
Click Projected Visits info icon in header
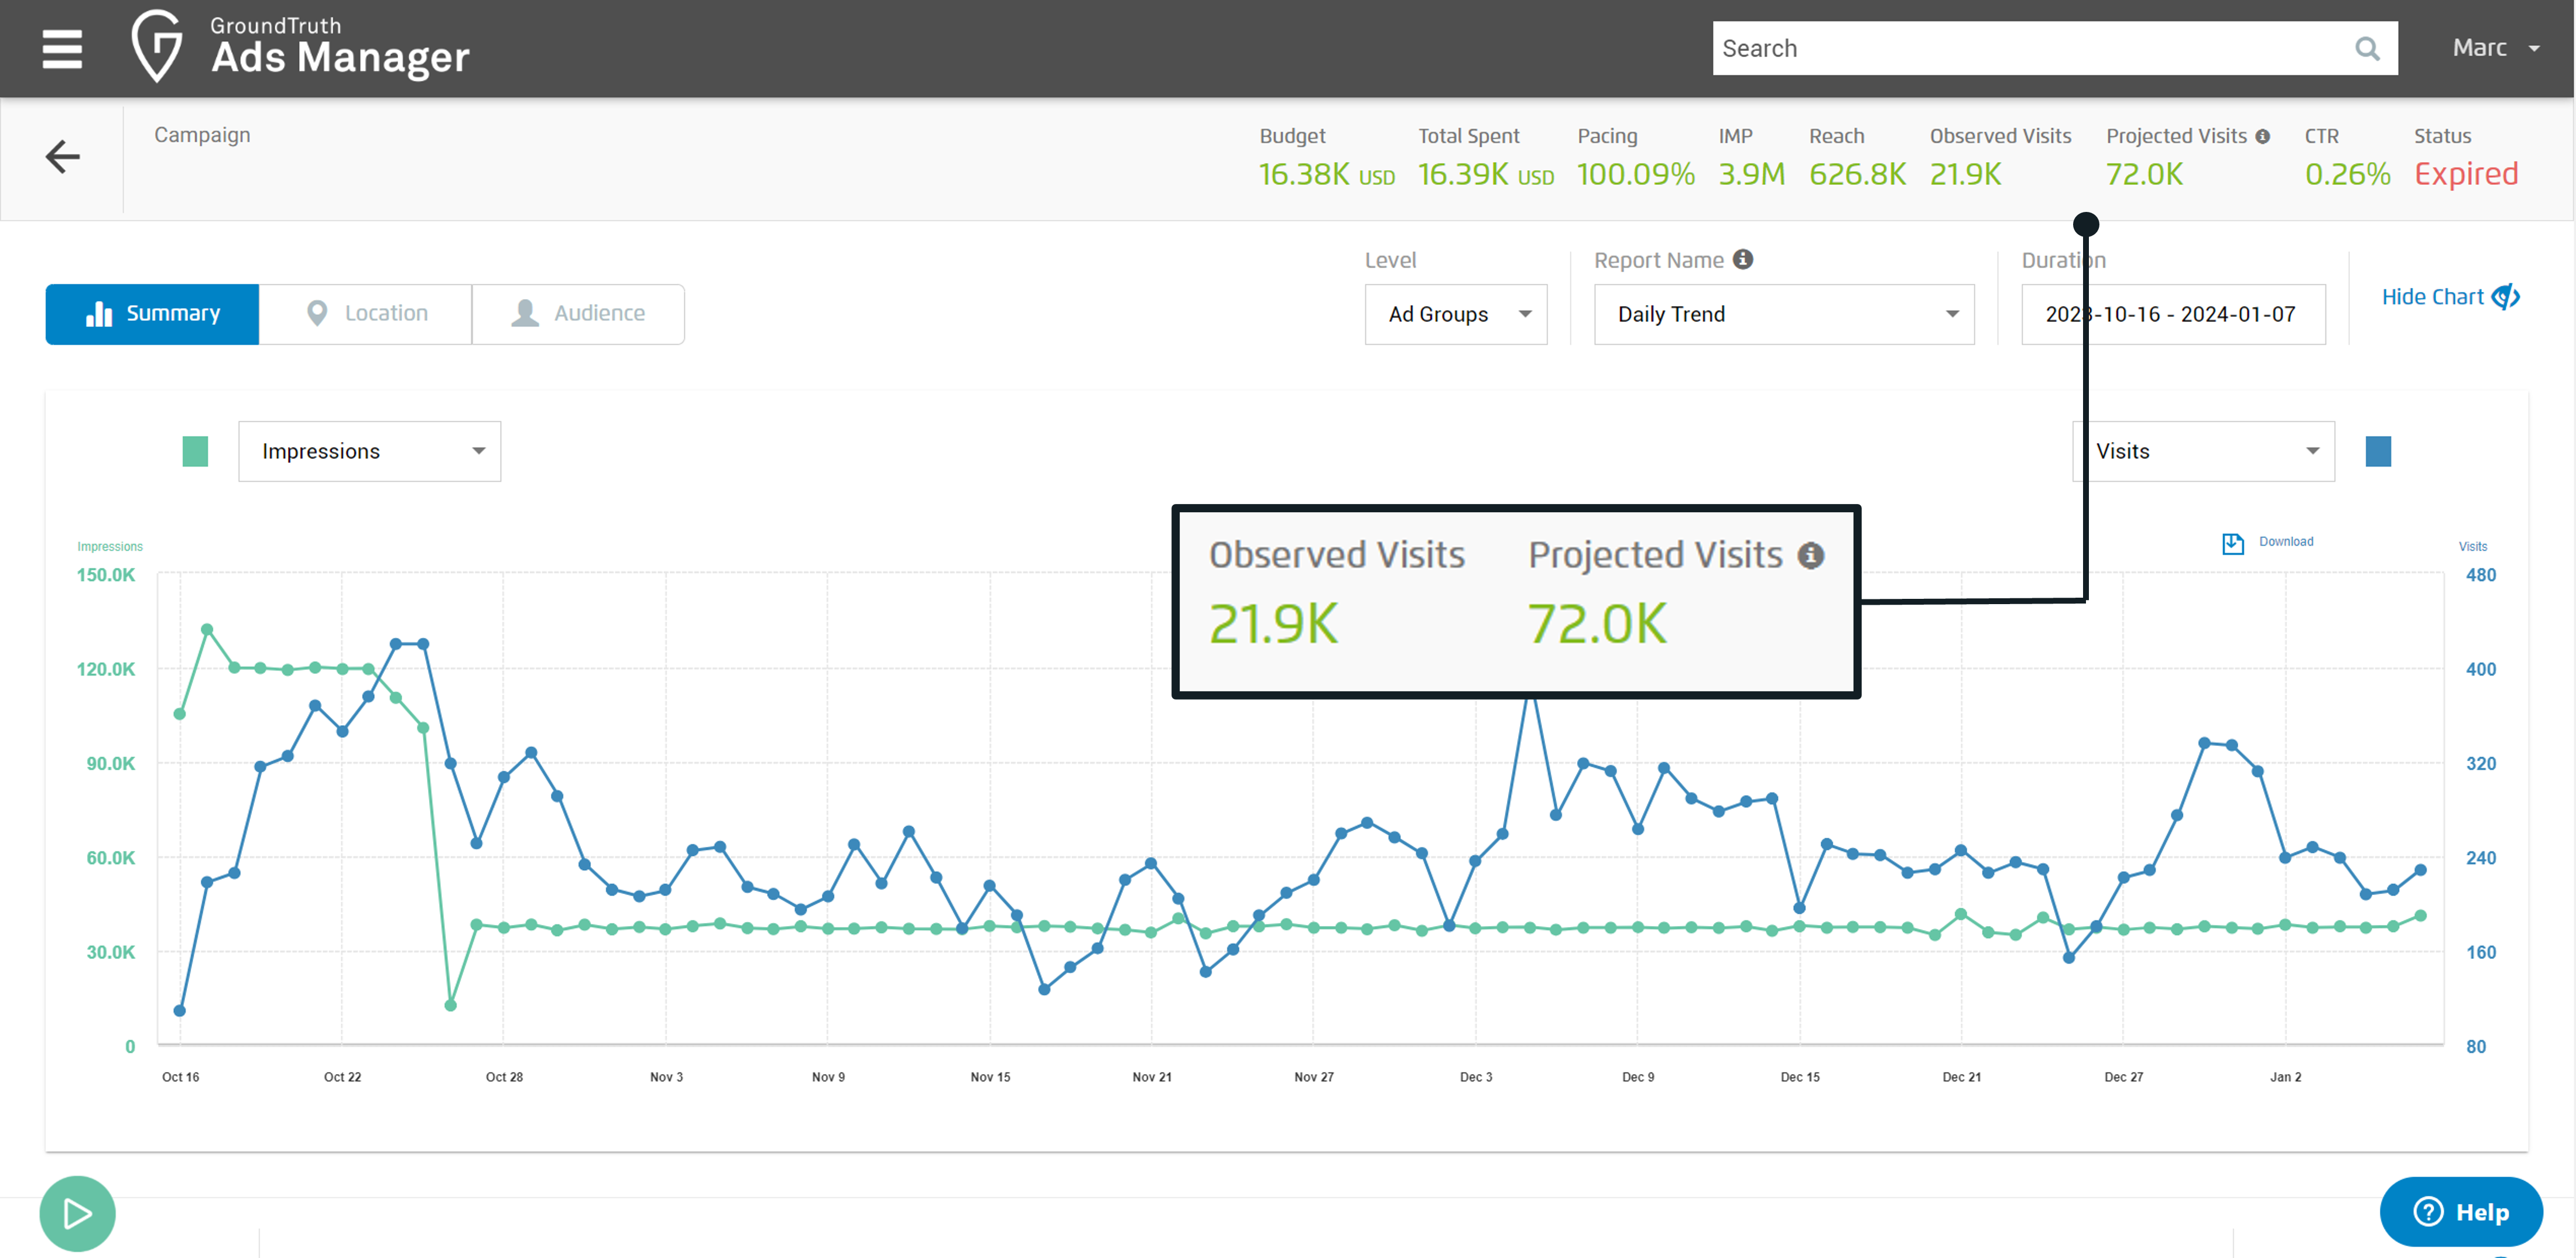2262,136
